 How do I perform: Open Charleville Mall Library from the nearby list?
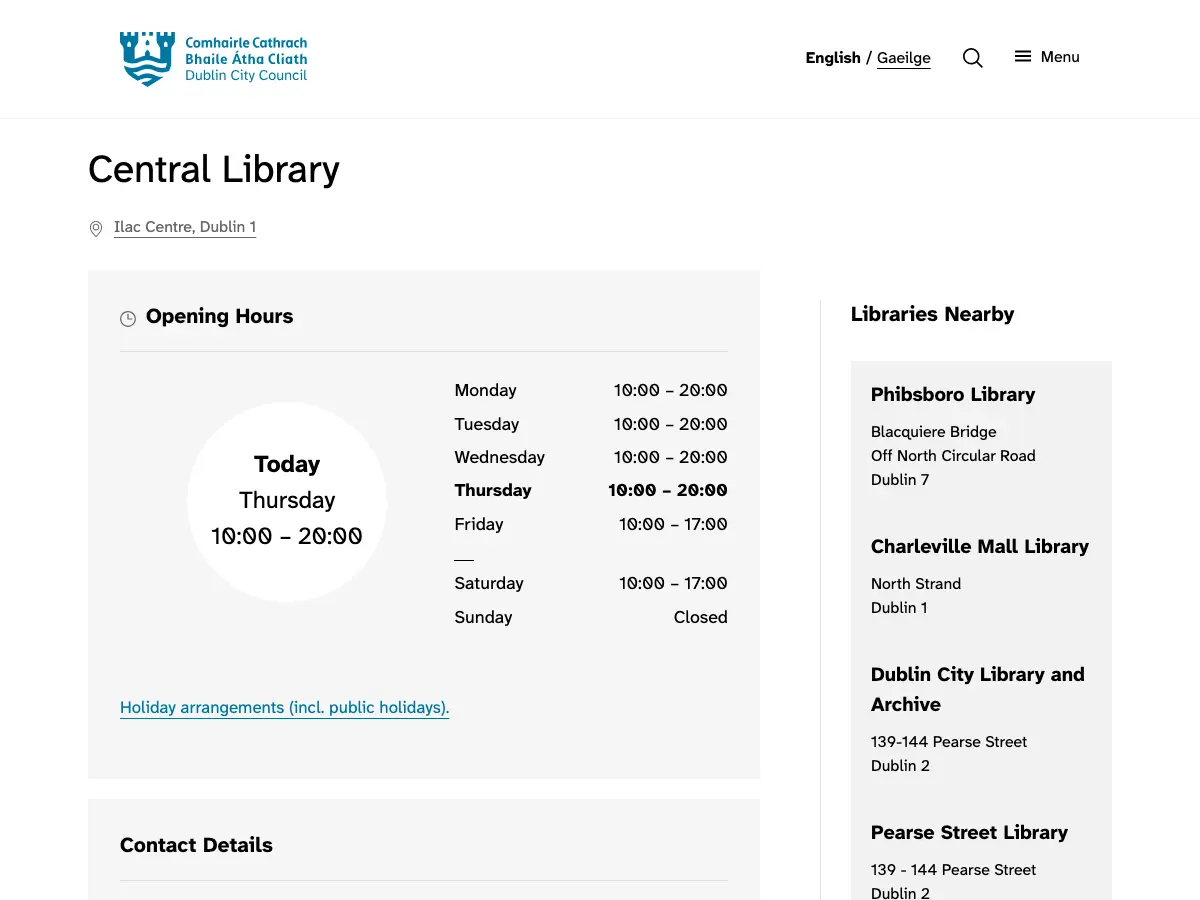coord(980,546)
